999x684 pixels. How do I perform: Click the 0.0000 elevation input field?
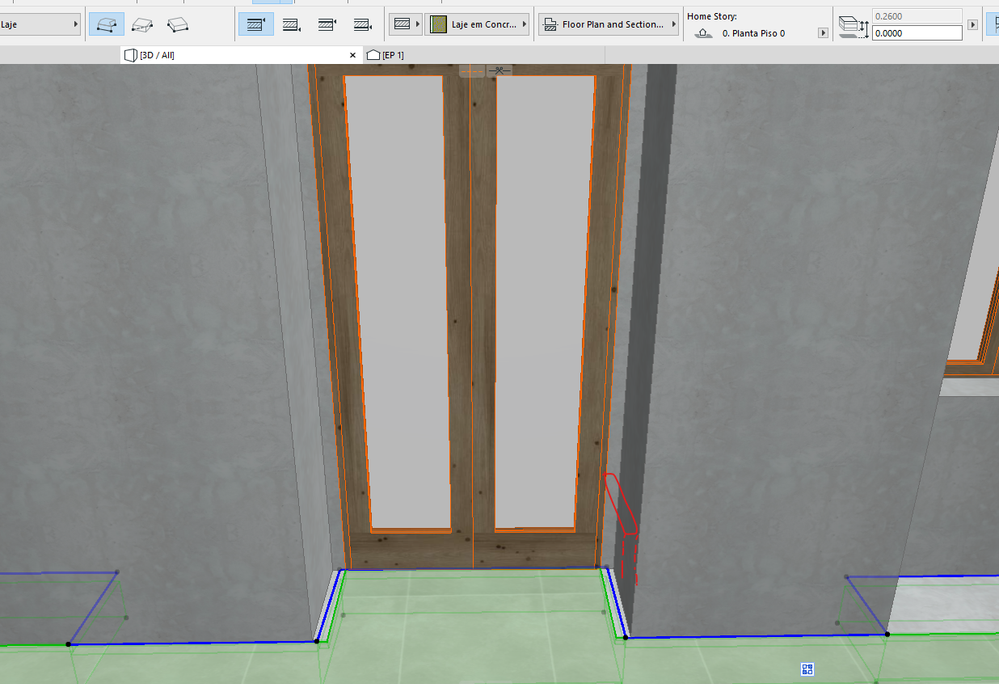(x=917, y=33)
